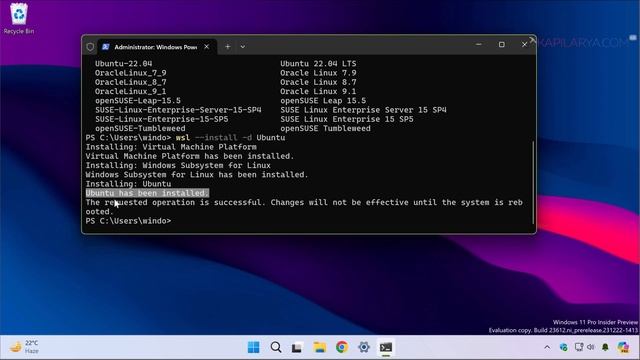640x360 pixels.
Task: Click the 'Oracle Linux 7.9' friendly name
Action: (x=318, y=73)
